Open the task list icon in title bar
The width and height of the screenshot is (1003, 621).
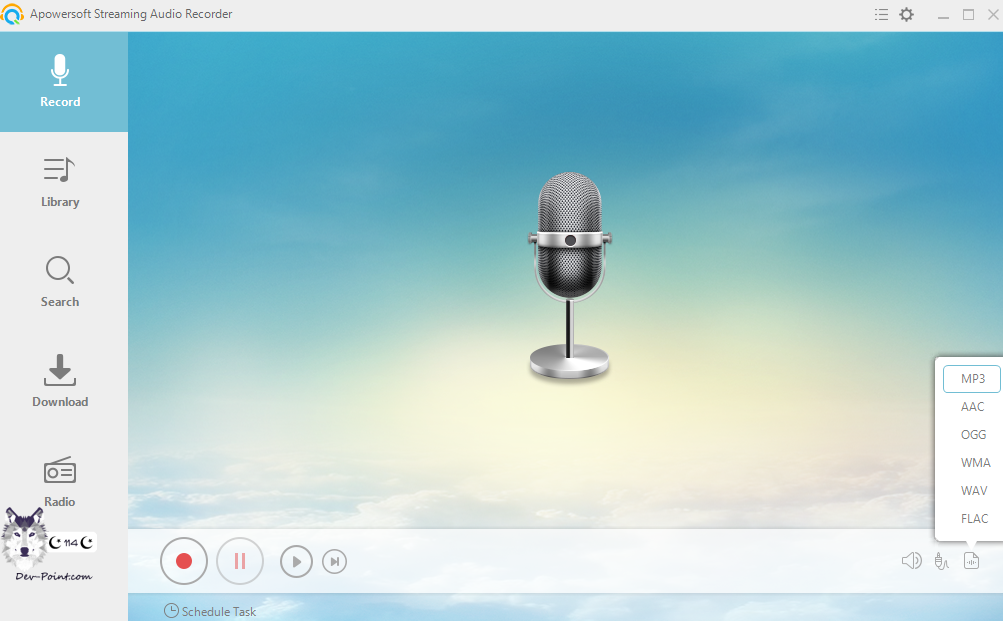[x=881, y=15]
